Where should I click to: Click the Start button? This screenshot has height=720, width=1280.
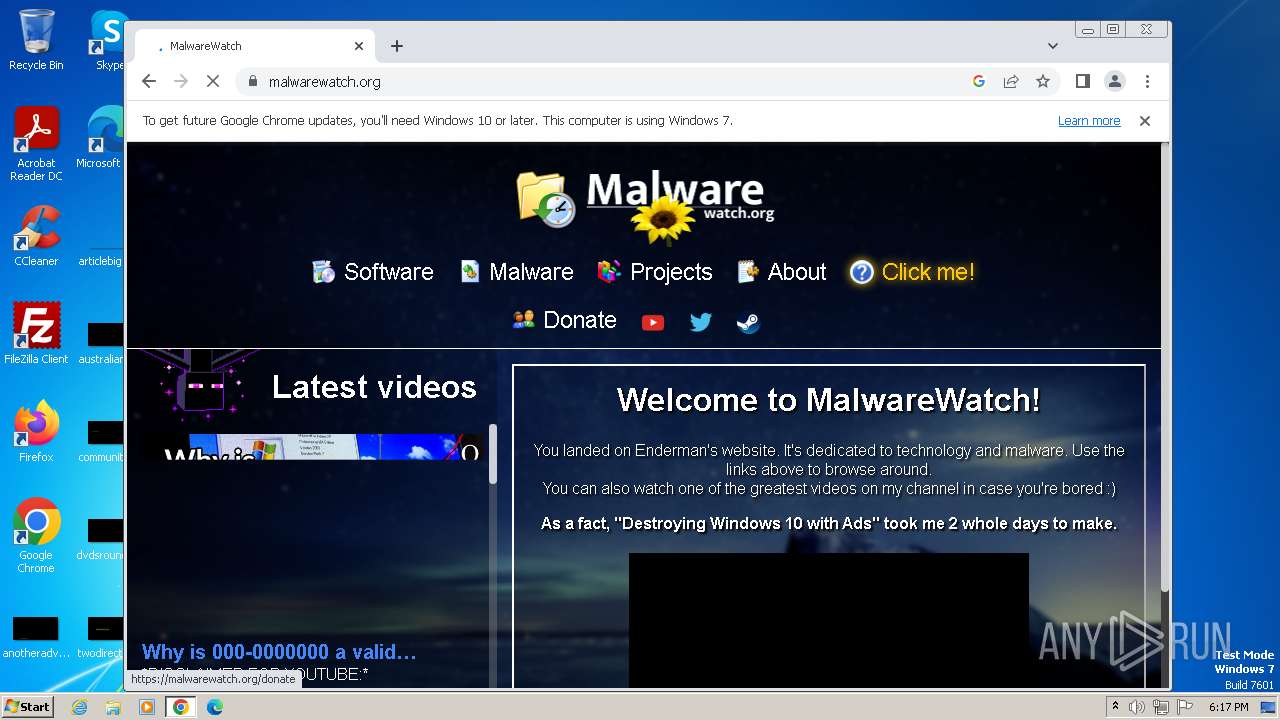[x=28, y=707]
